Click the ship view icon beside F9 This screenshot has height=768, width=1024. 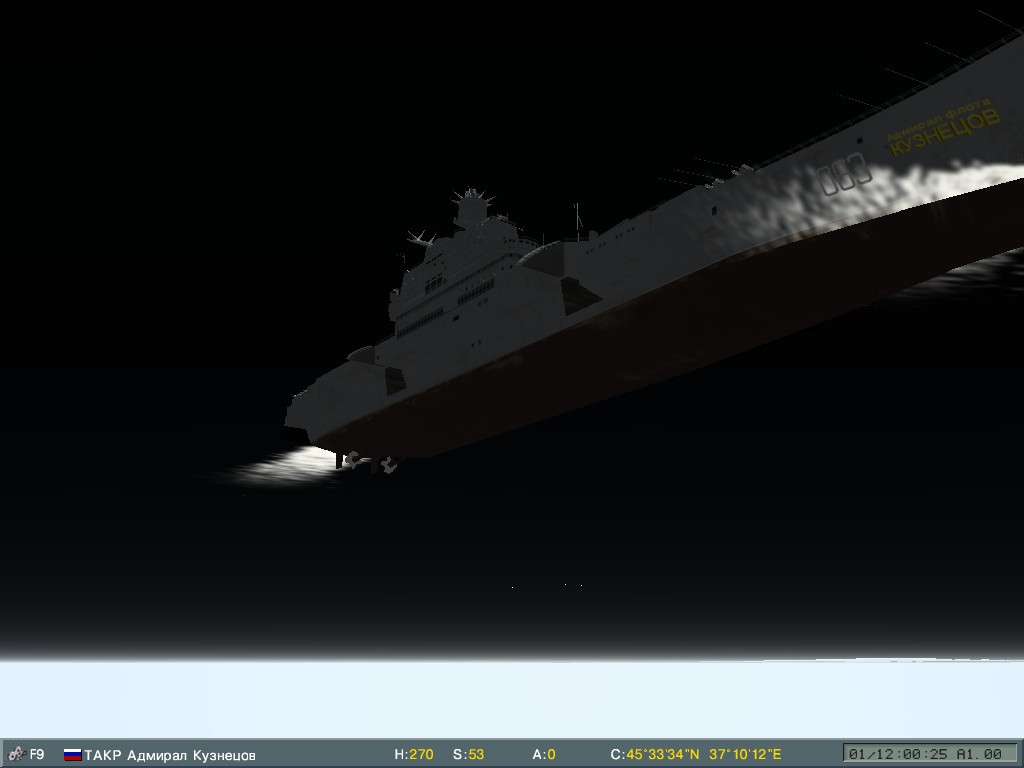pos(16,754)
